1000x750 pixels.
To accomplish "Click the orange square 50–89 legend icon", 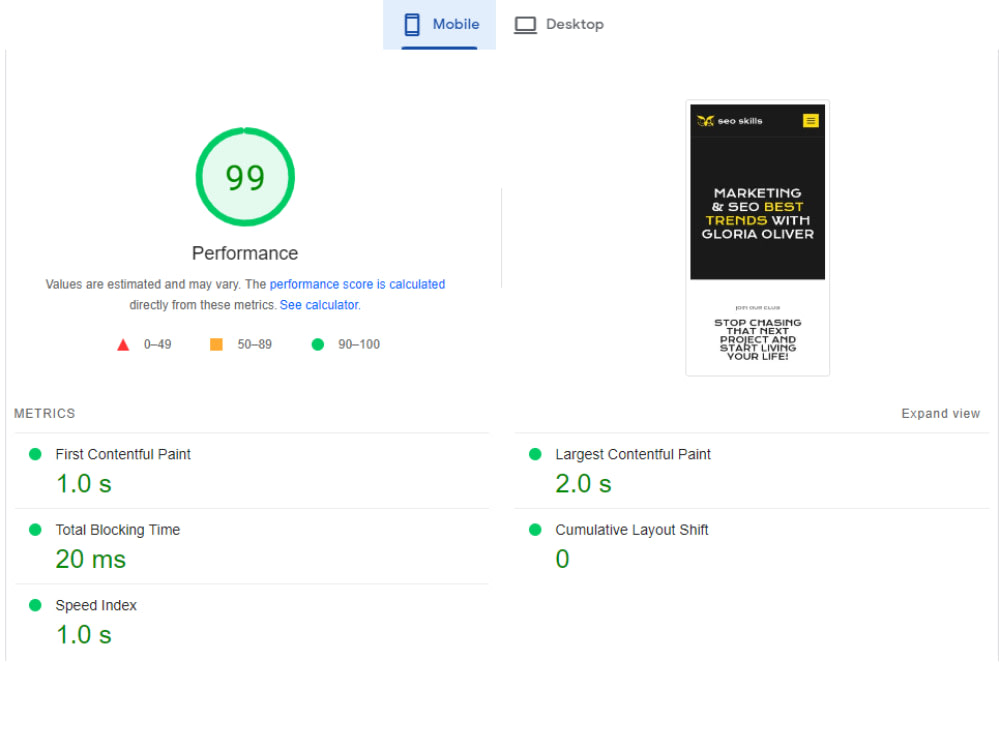I will pyautogui.click(x=216, y=344).
